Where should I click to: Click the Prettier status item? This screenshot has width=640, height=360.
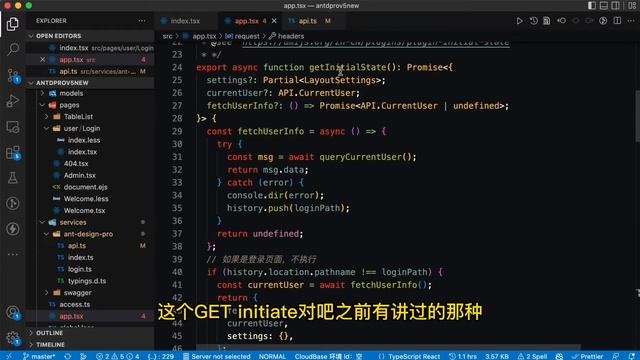587,356
